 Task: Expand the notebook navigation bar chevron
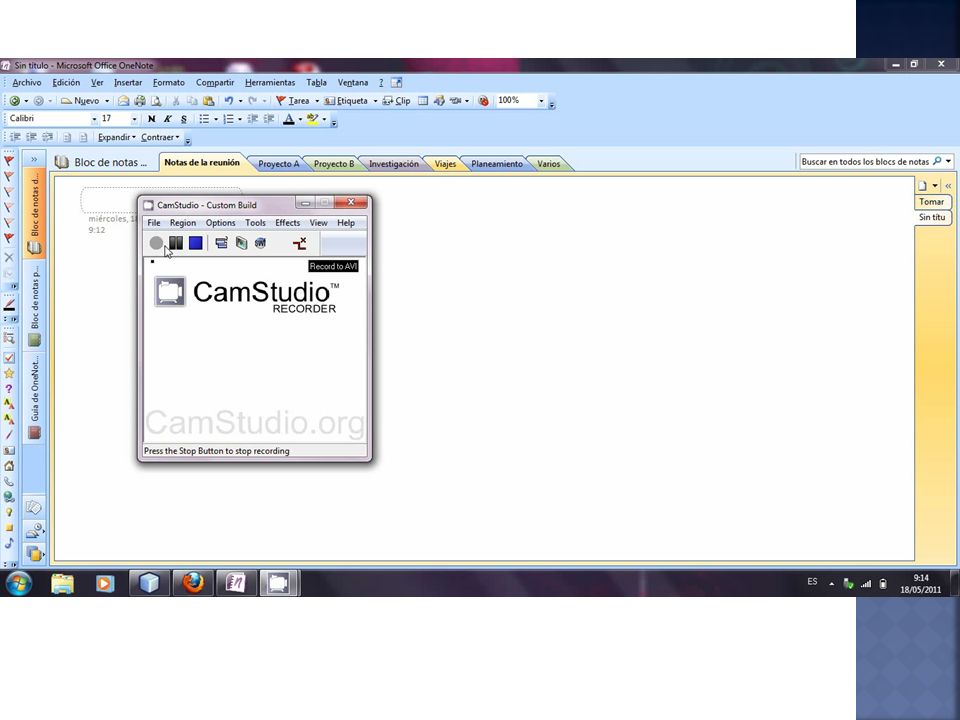coord(34,159)
